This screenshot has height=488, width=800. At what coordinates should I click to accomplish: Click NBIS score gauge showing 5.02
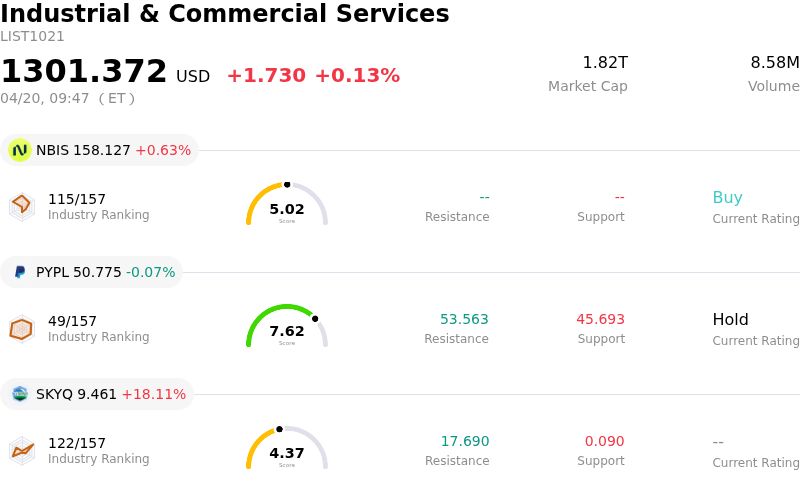(287, 205)
